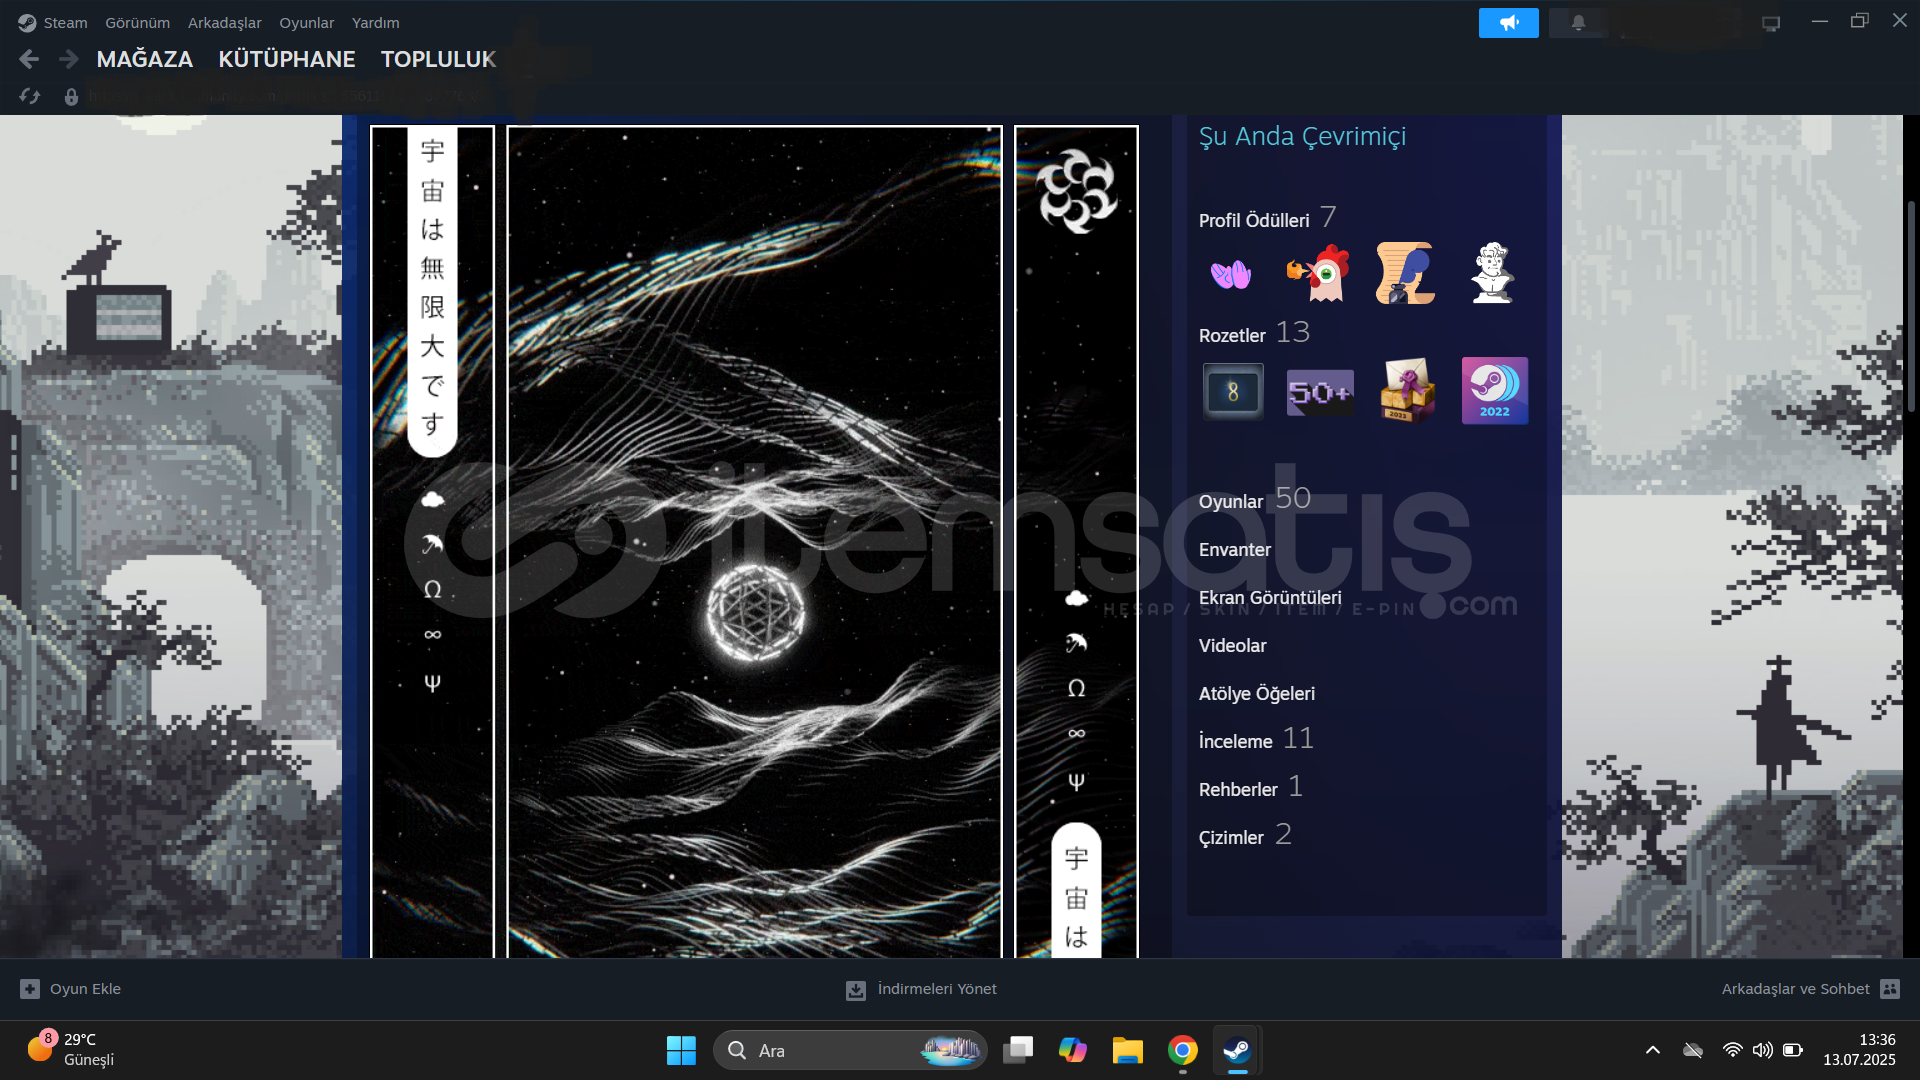
Task: Switch to the TOPLULUK tab
Action: tap(438, 59)
